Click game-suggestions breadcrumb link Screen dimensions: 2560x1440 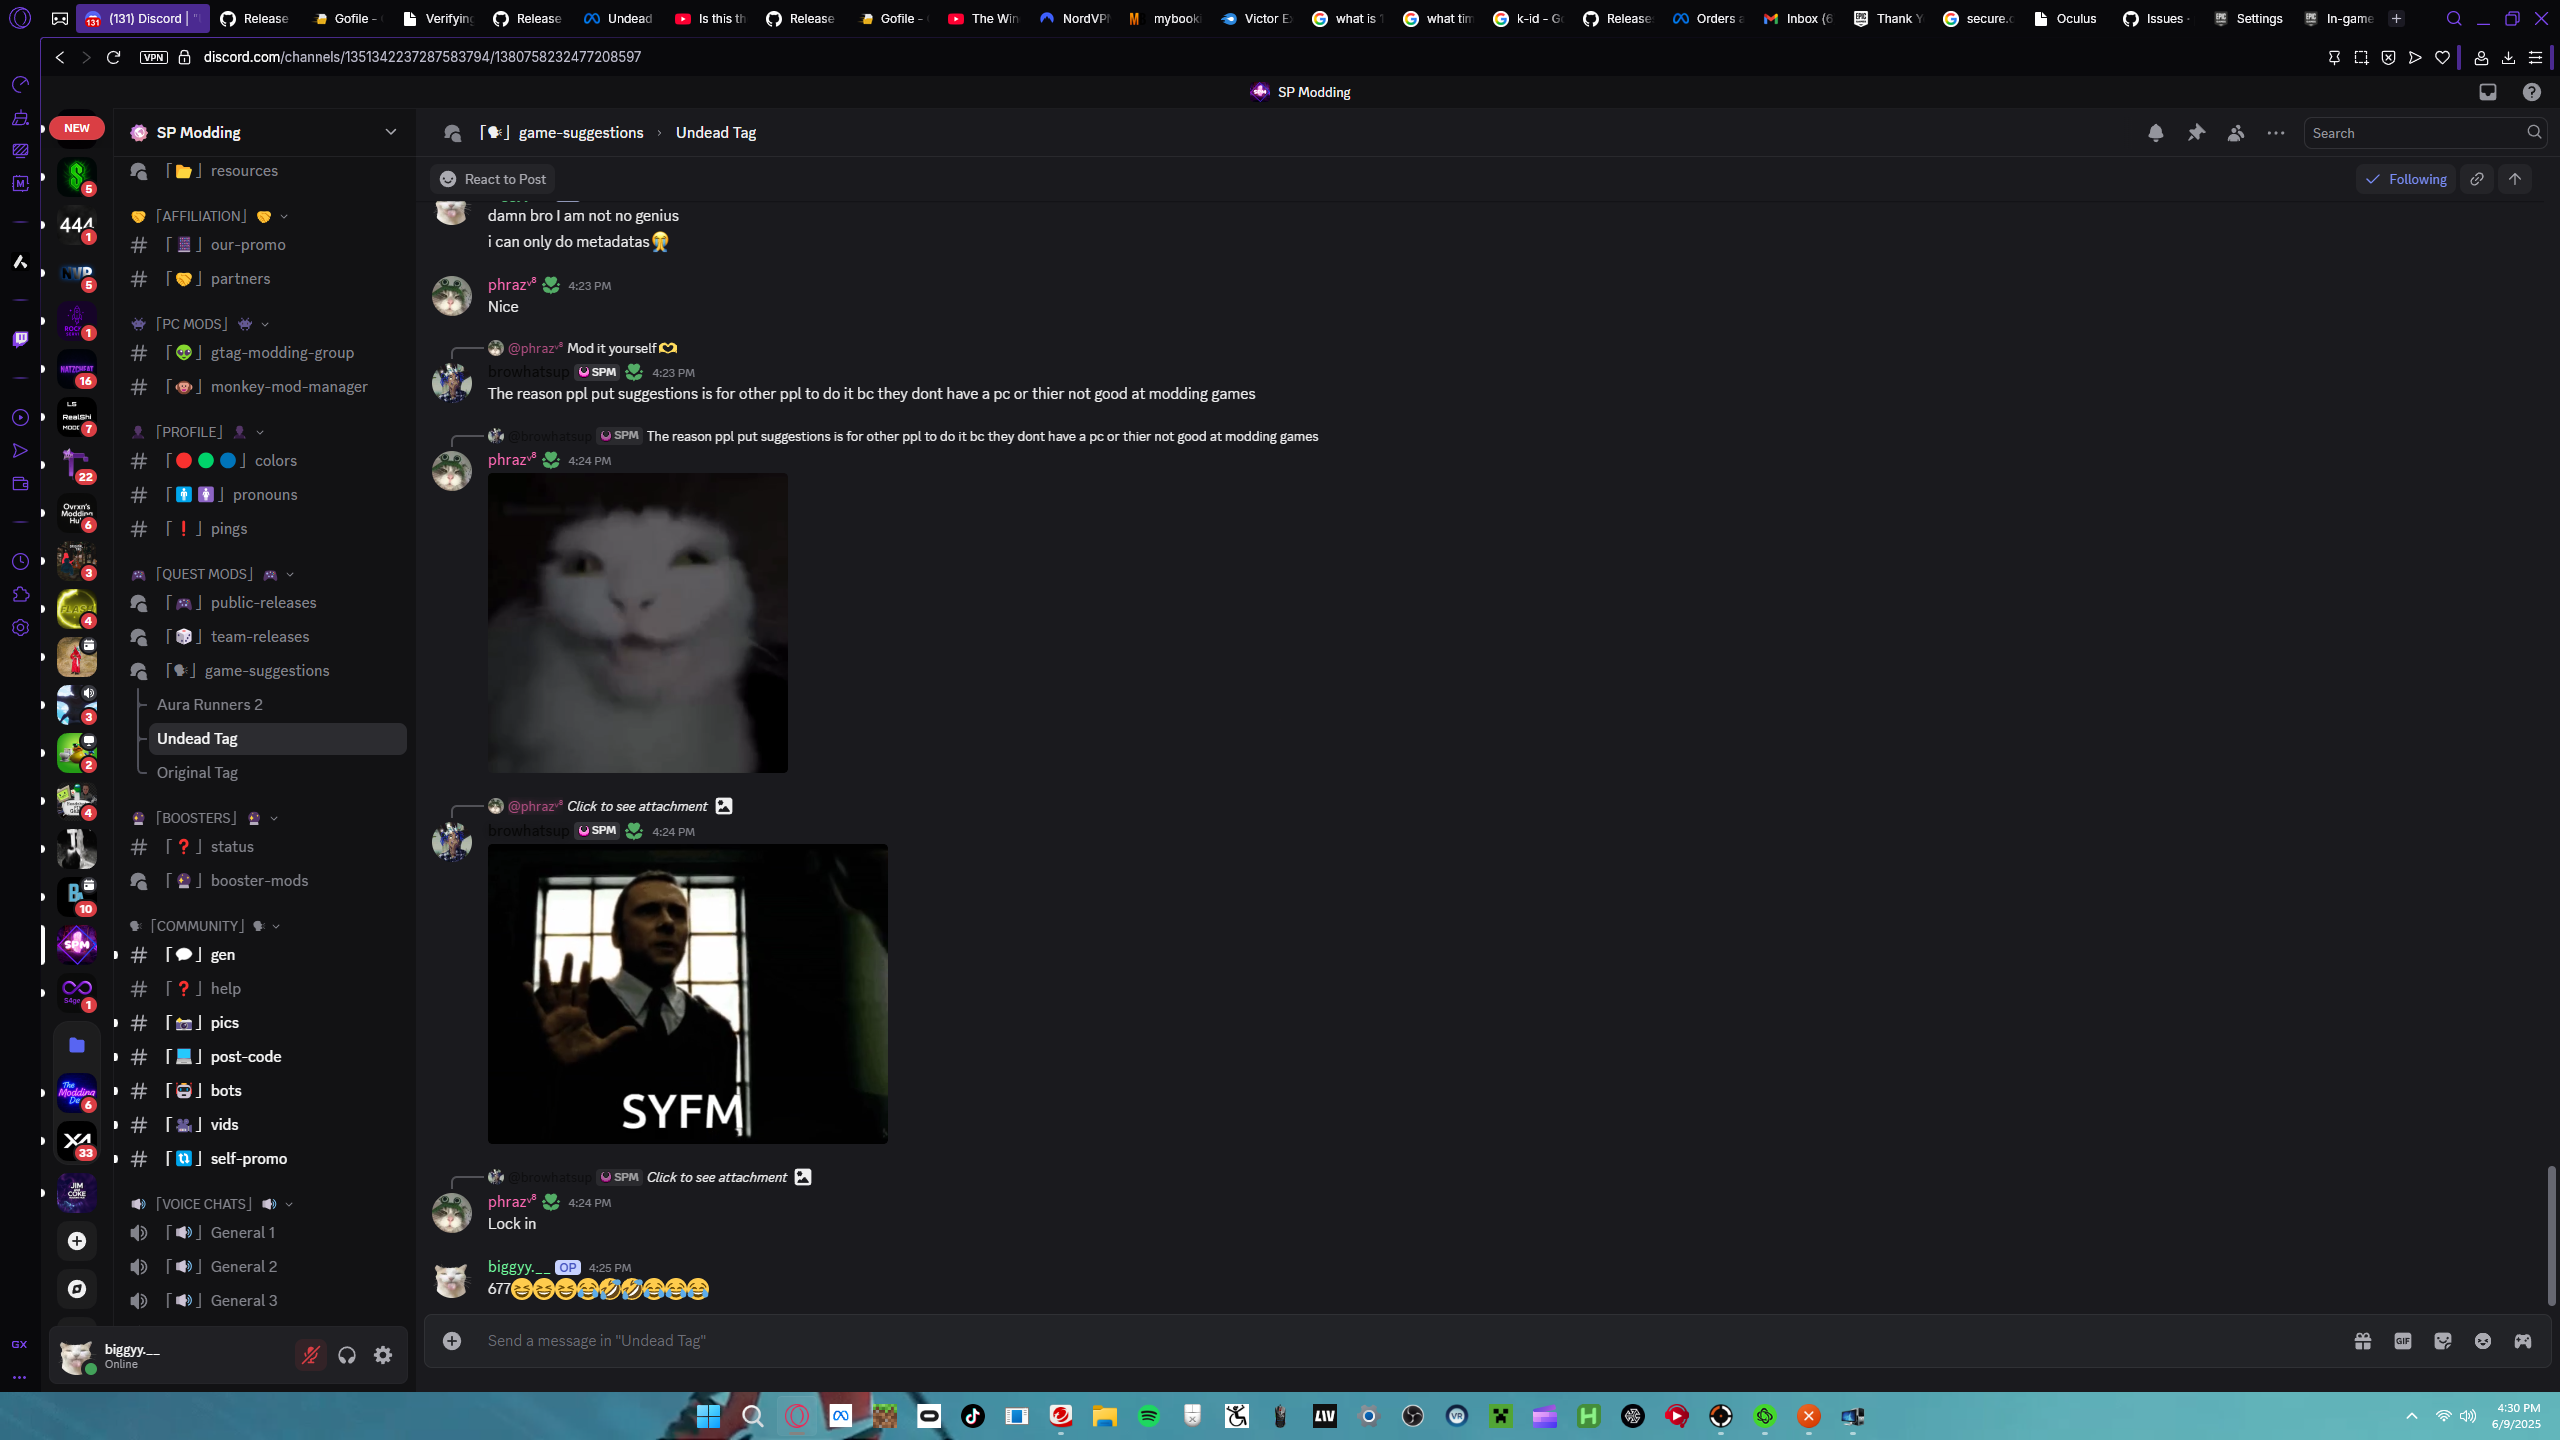(x=580, y=133)
